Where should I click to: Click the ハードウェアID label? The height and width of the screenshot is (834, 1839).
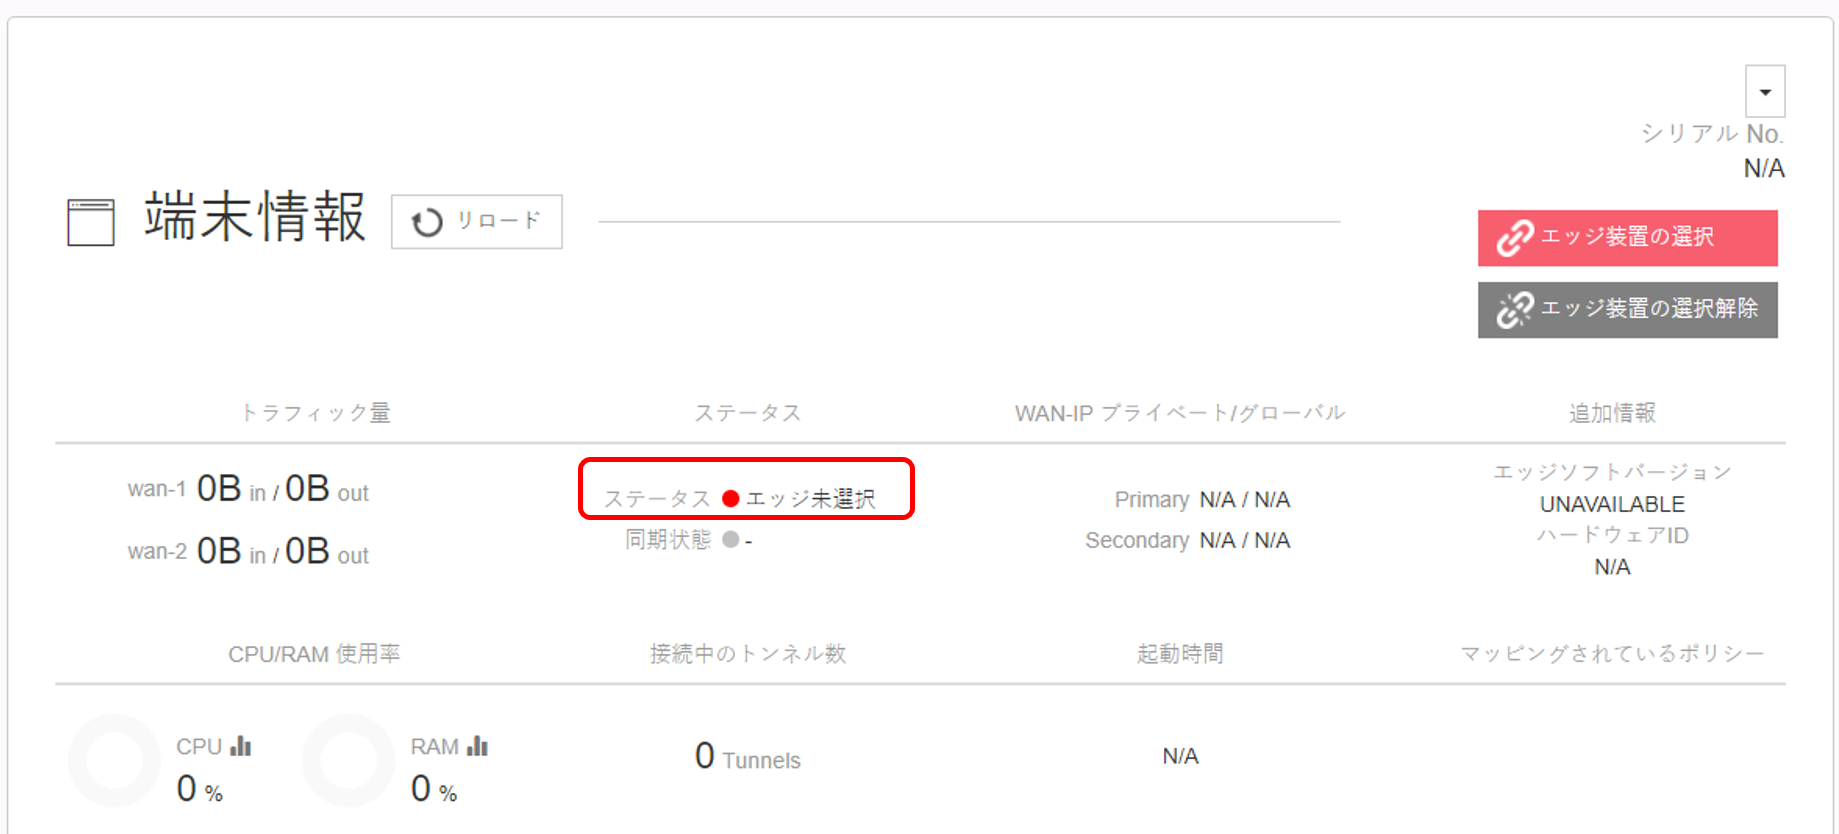(x=1612, y=535)
